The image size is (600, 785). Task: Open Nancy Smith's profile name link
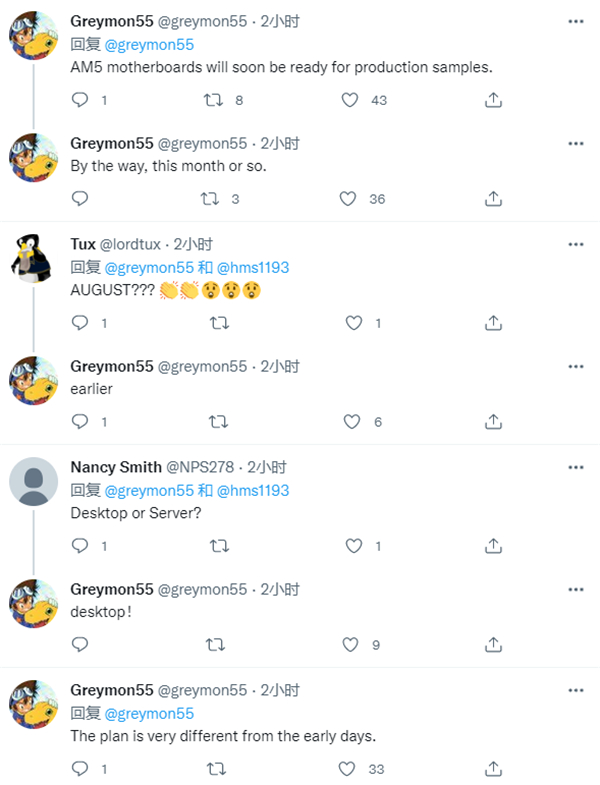pos(115,467)
